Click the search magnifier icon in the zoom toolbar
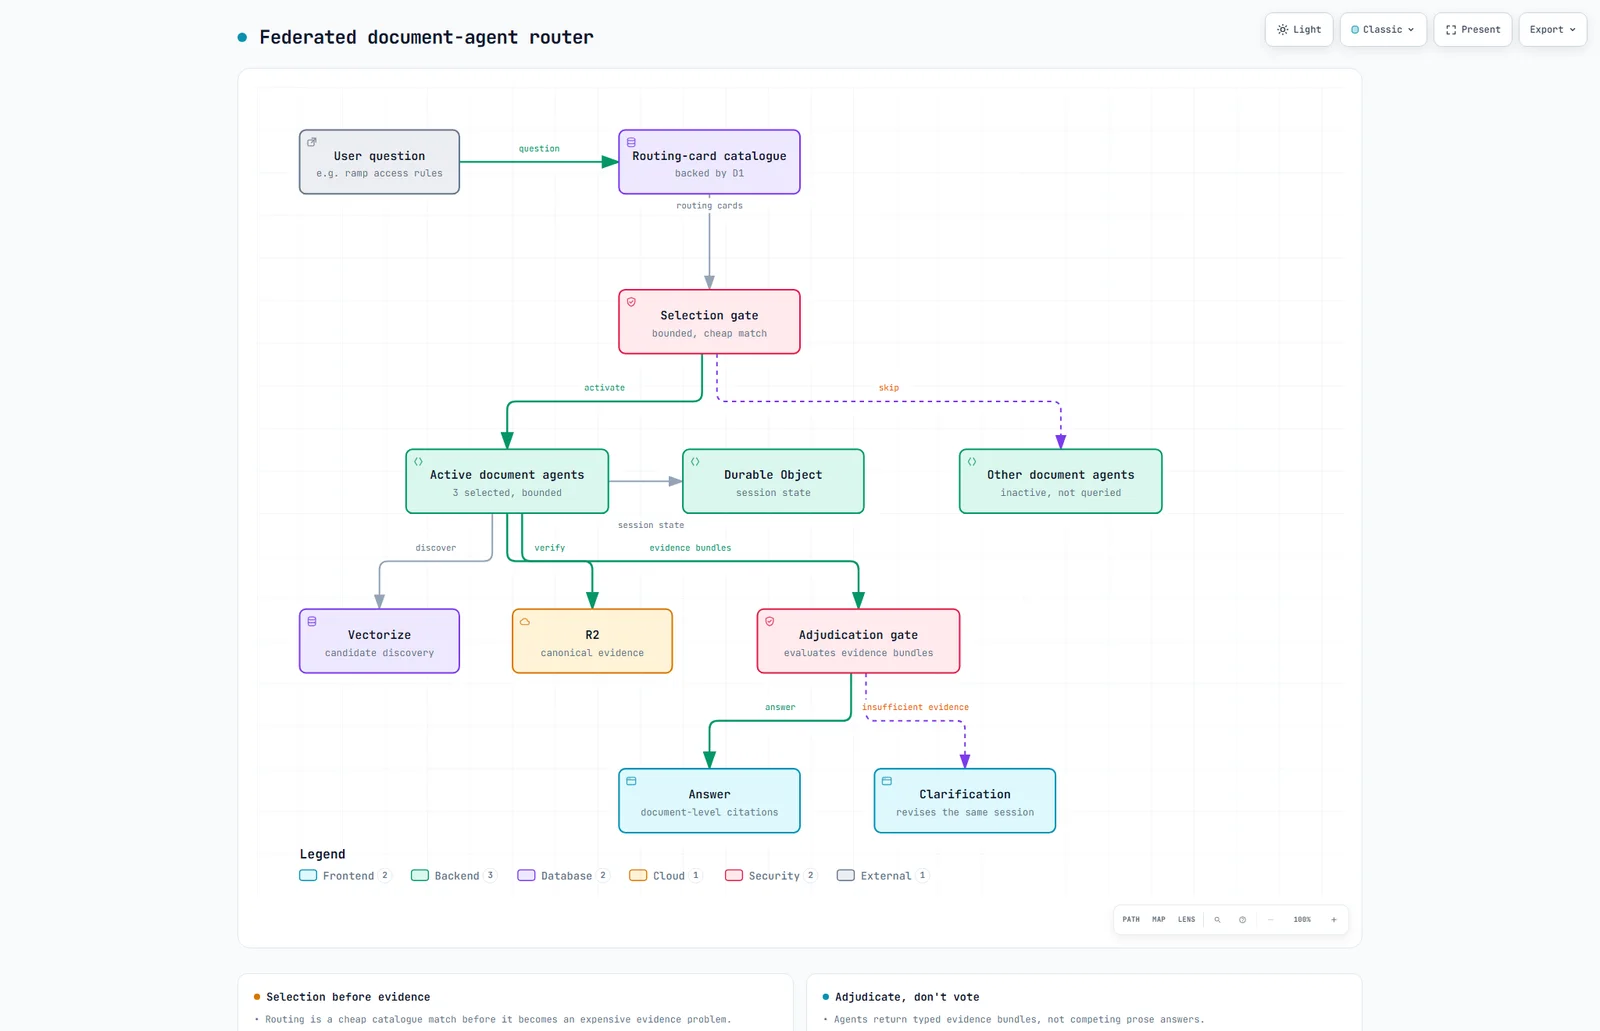 [x=1217, y=919]
